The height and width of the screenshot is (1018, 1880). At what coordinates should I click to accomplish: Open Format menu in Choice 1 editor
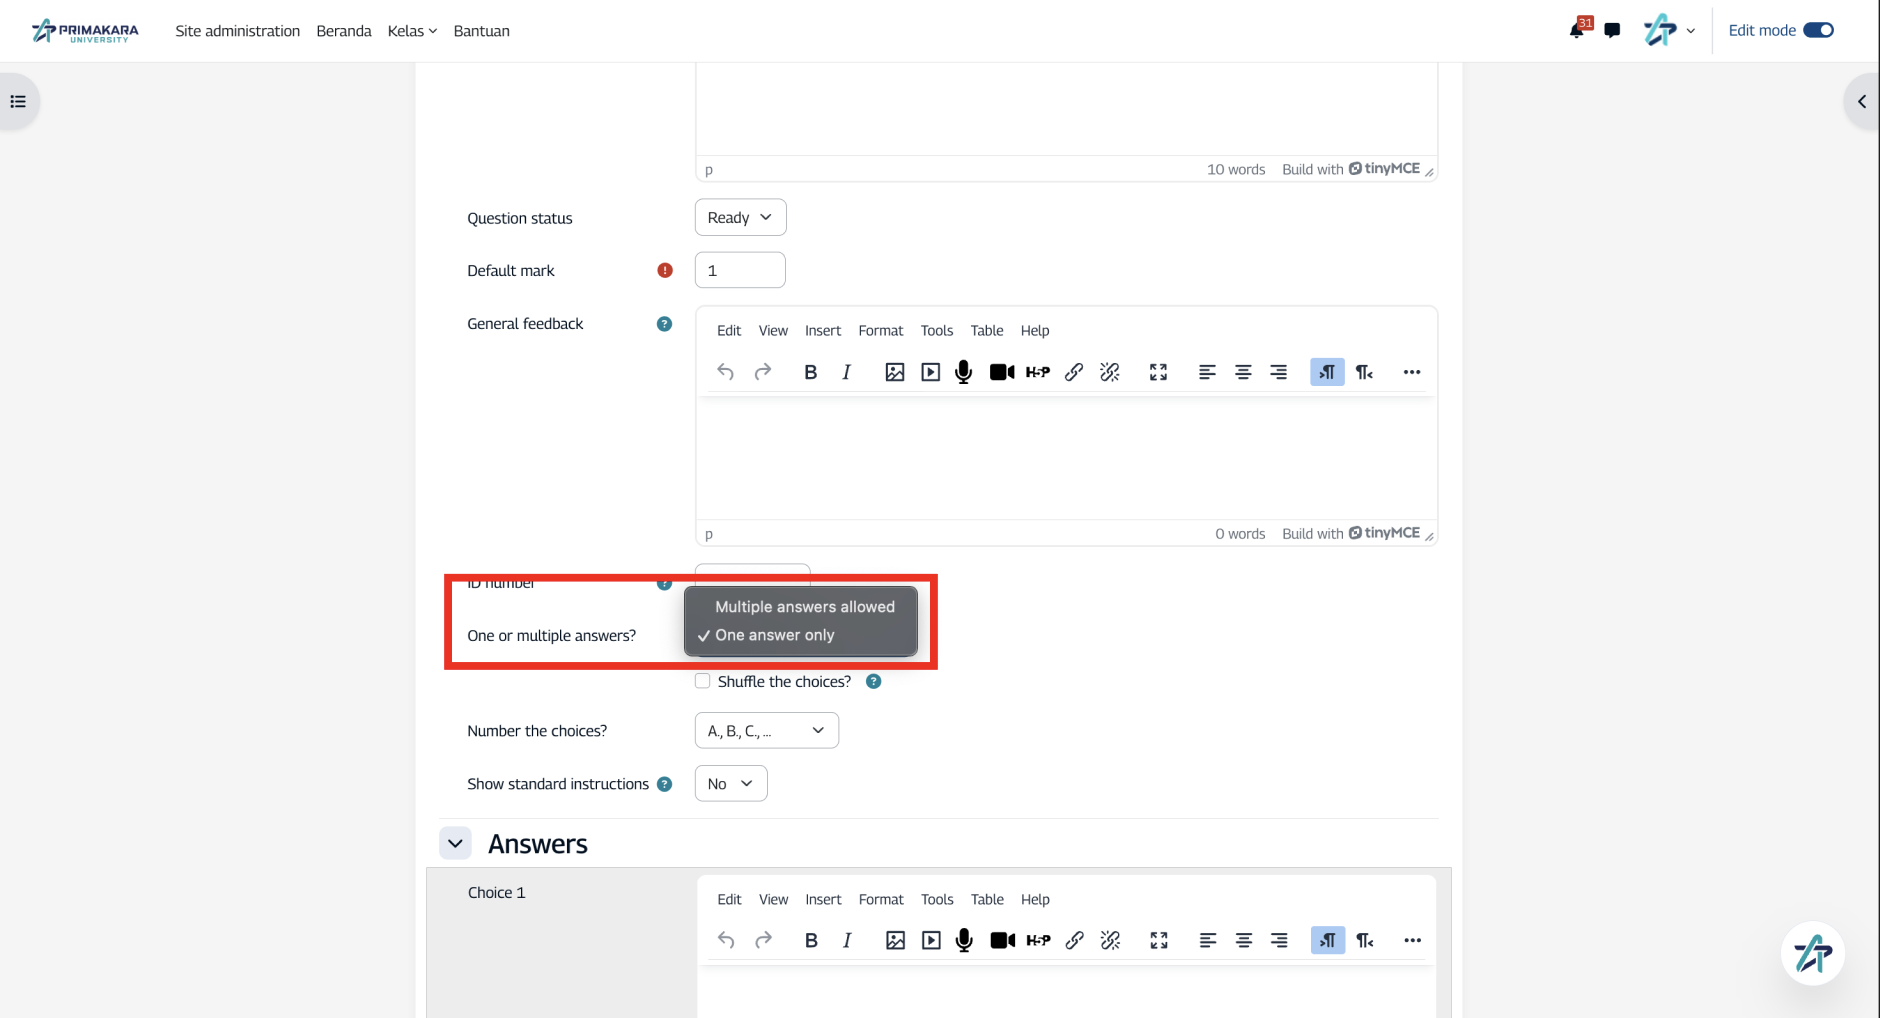tap(881, 900)
